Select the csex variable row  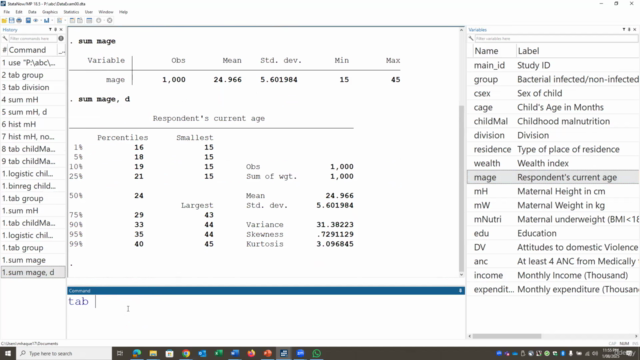553,93
